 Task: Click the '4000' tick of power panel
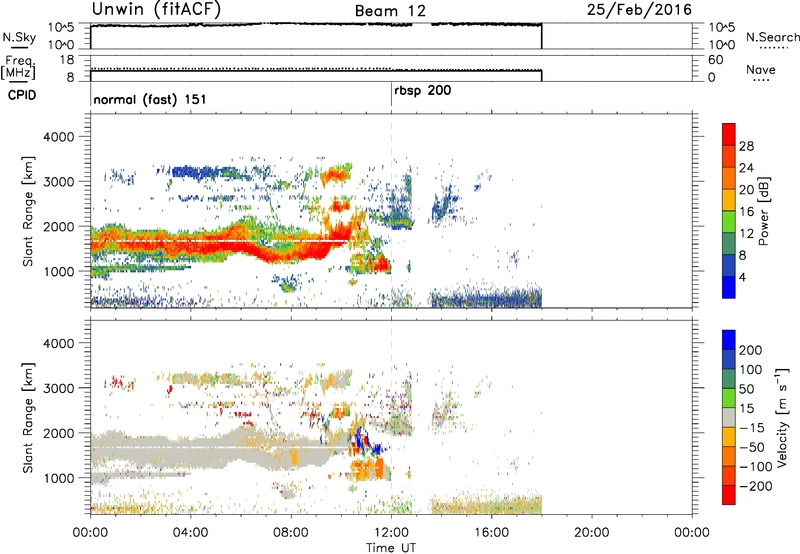pyautogui.click(x=58, y=137)
